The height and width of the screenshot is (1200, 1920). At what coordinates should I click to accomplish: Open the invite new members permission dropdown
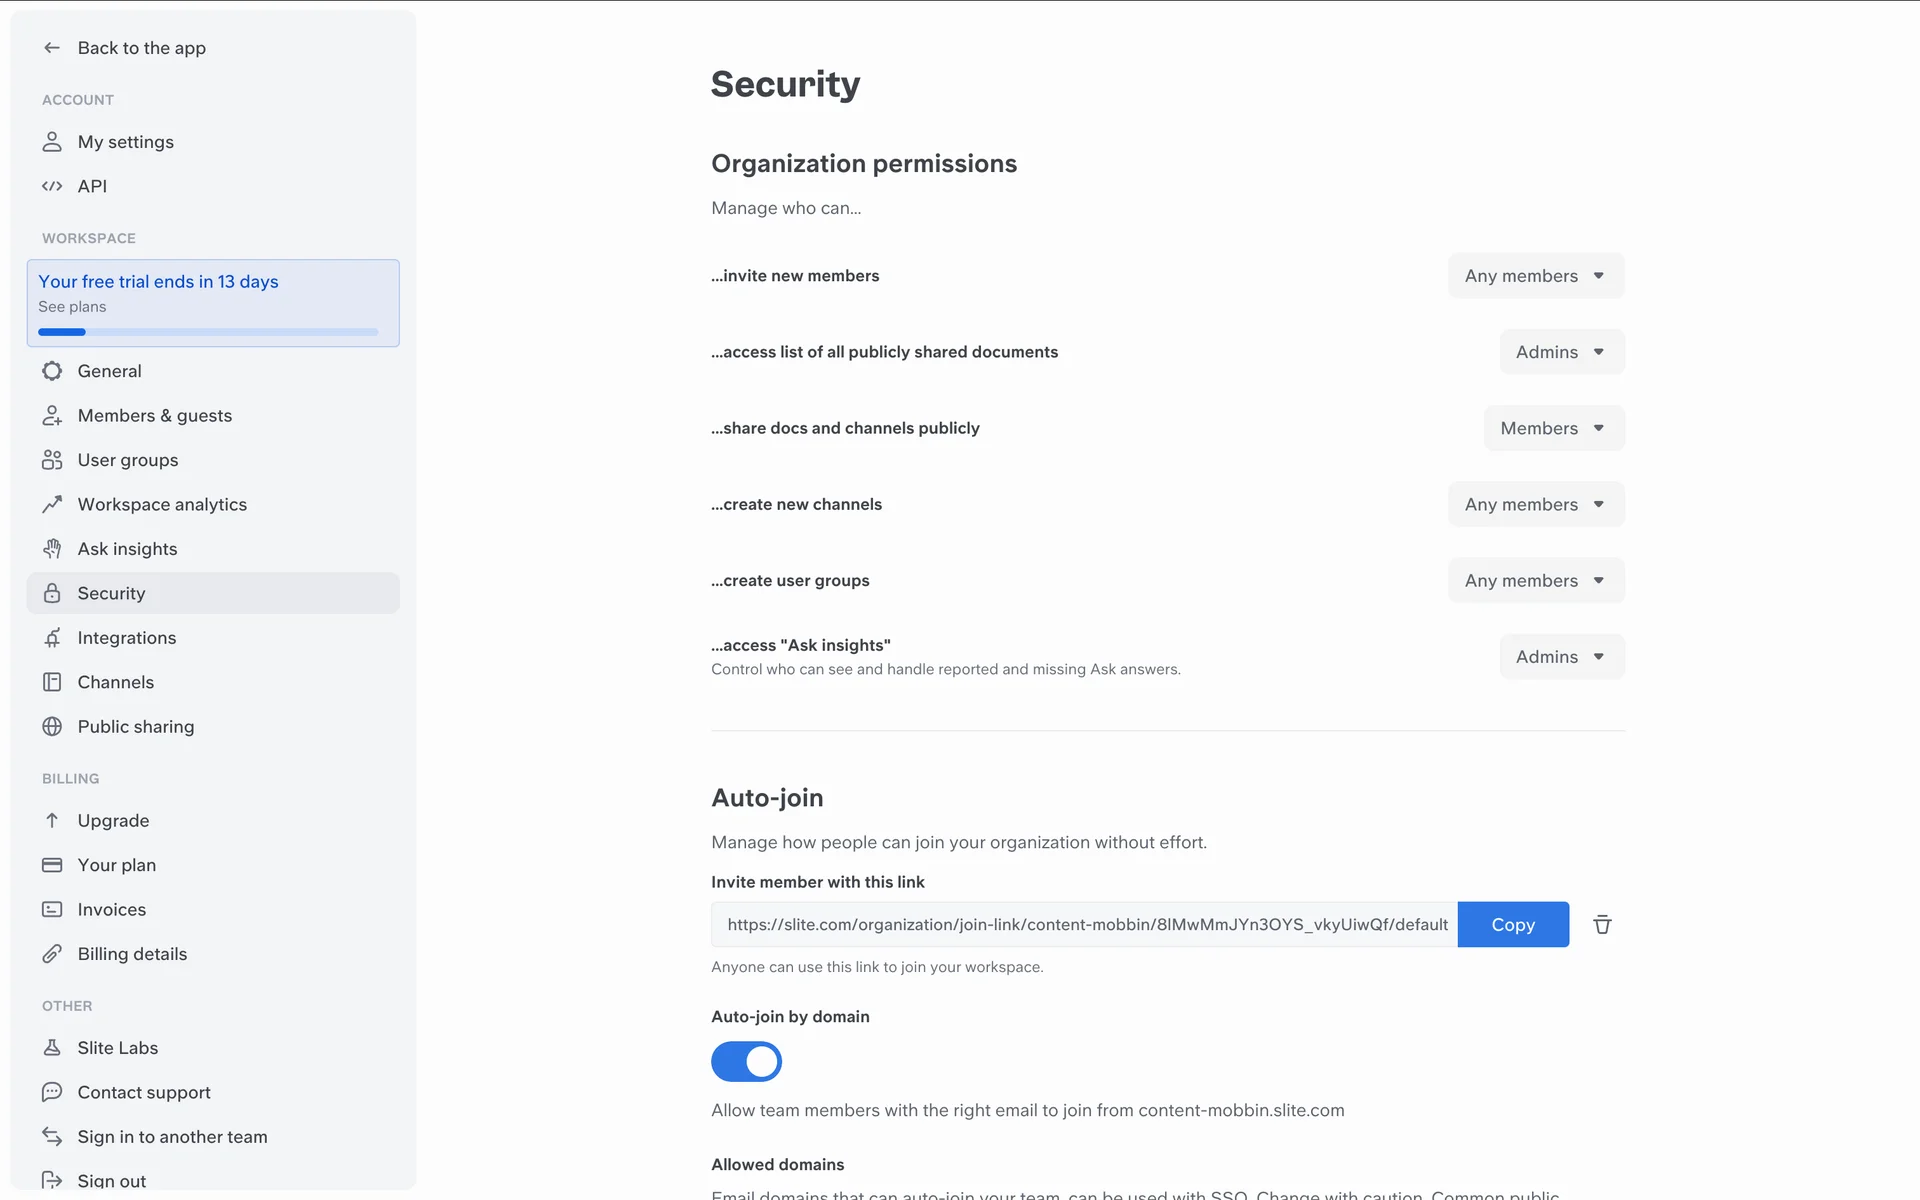(1535, 276)
